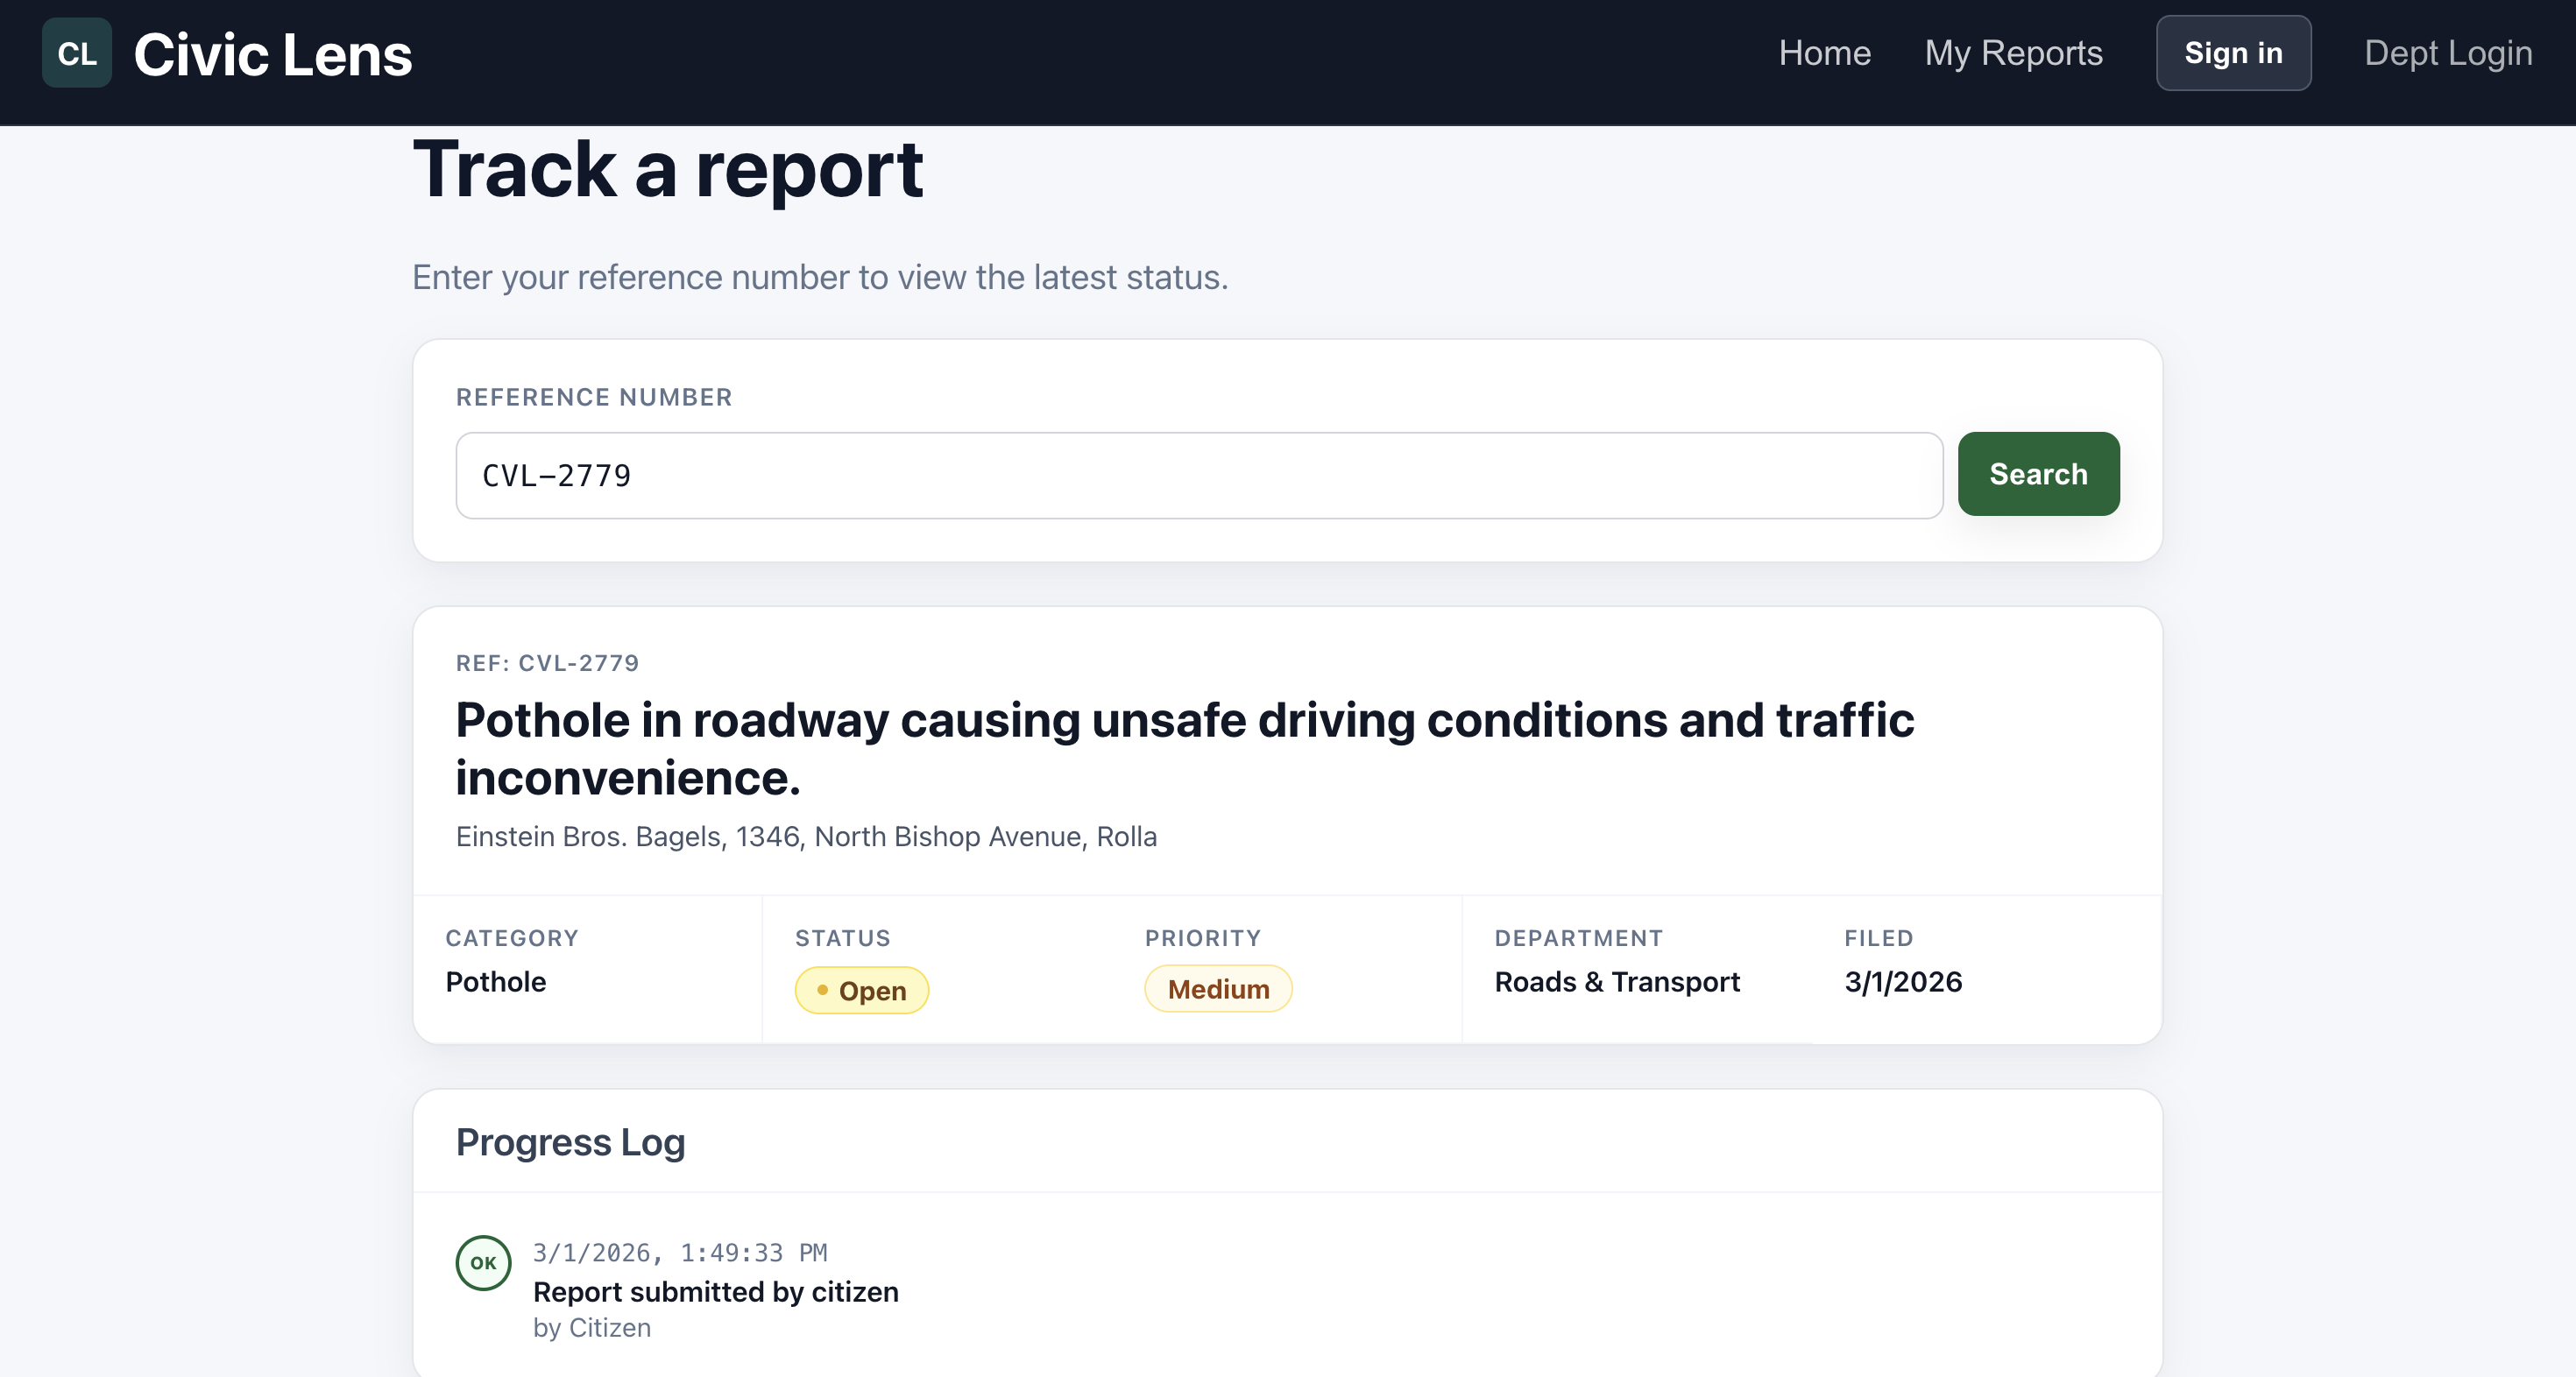Click the REF: CVL-2779 label
The height and width of the screenshot is (1377, 2576).
click(547, 663)
